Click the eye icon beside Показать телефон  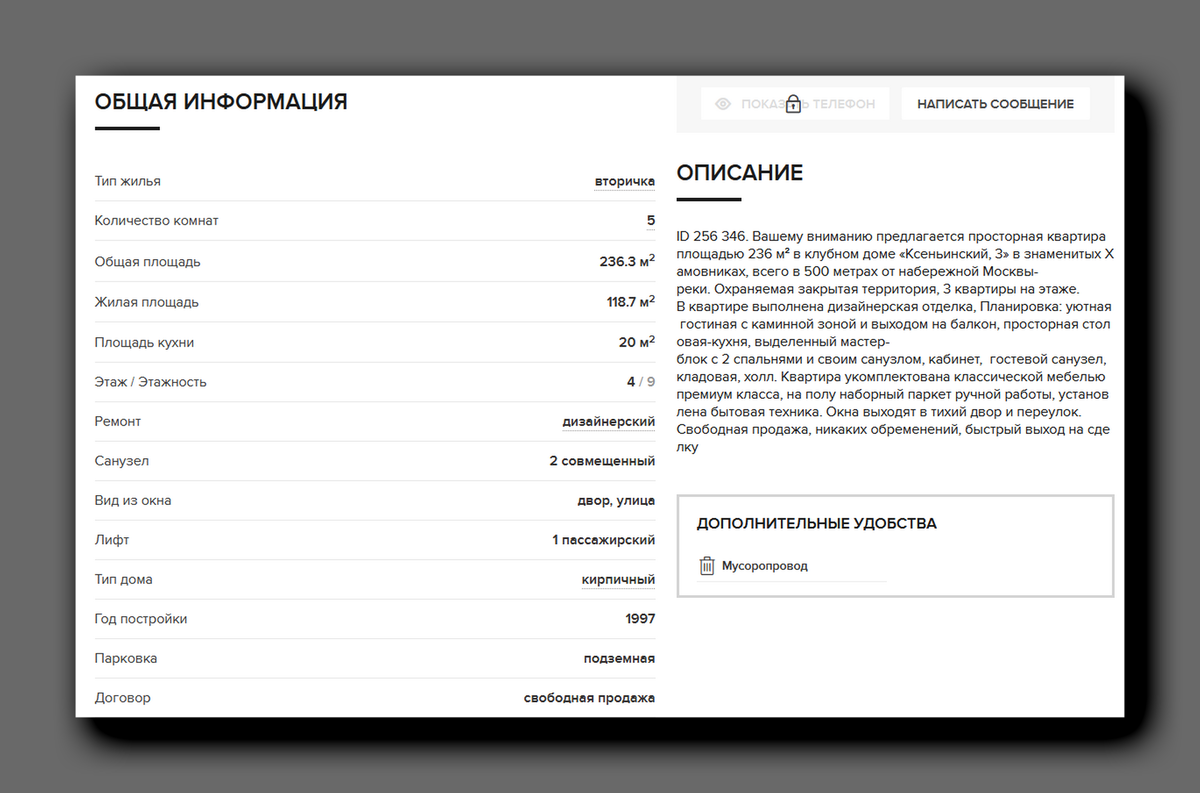723,104
